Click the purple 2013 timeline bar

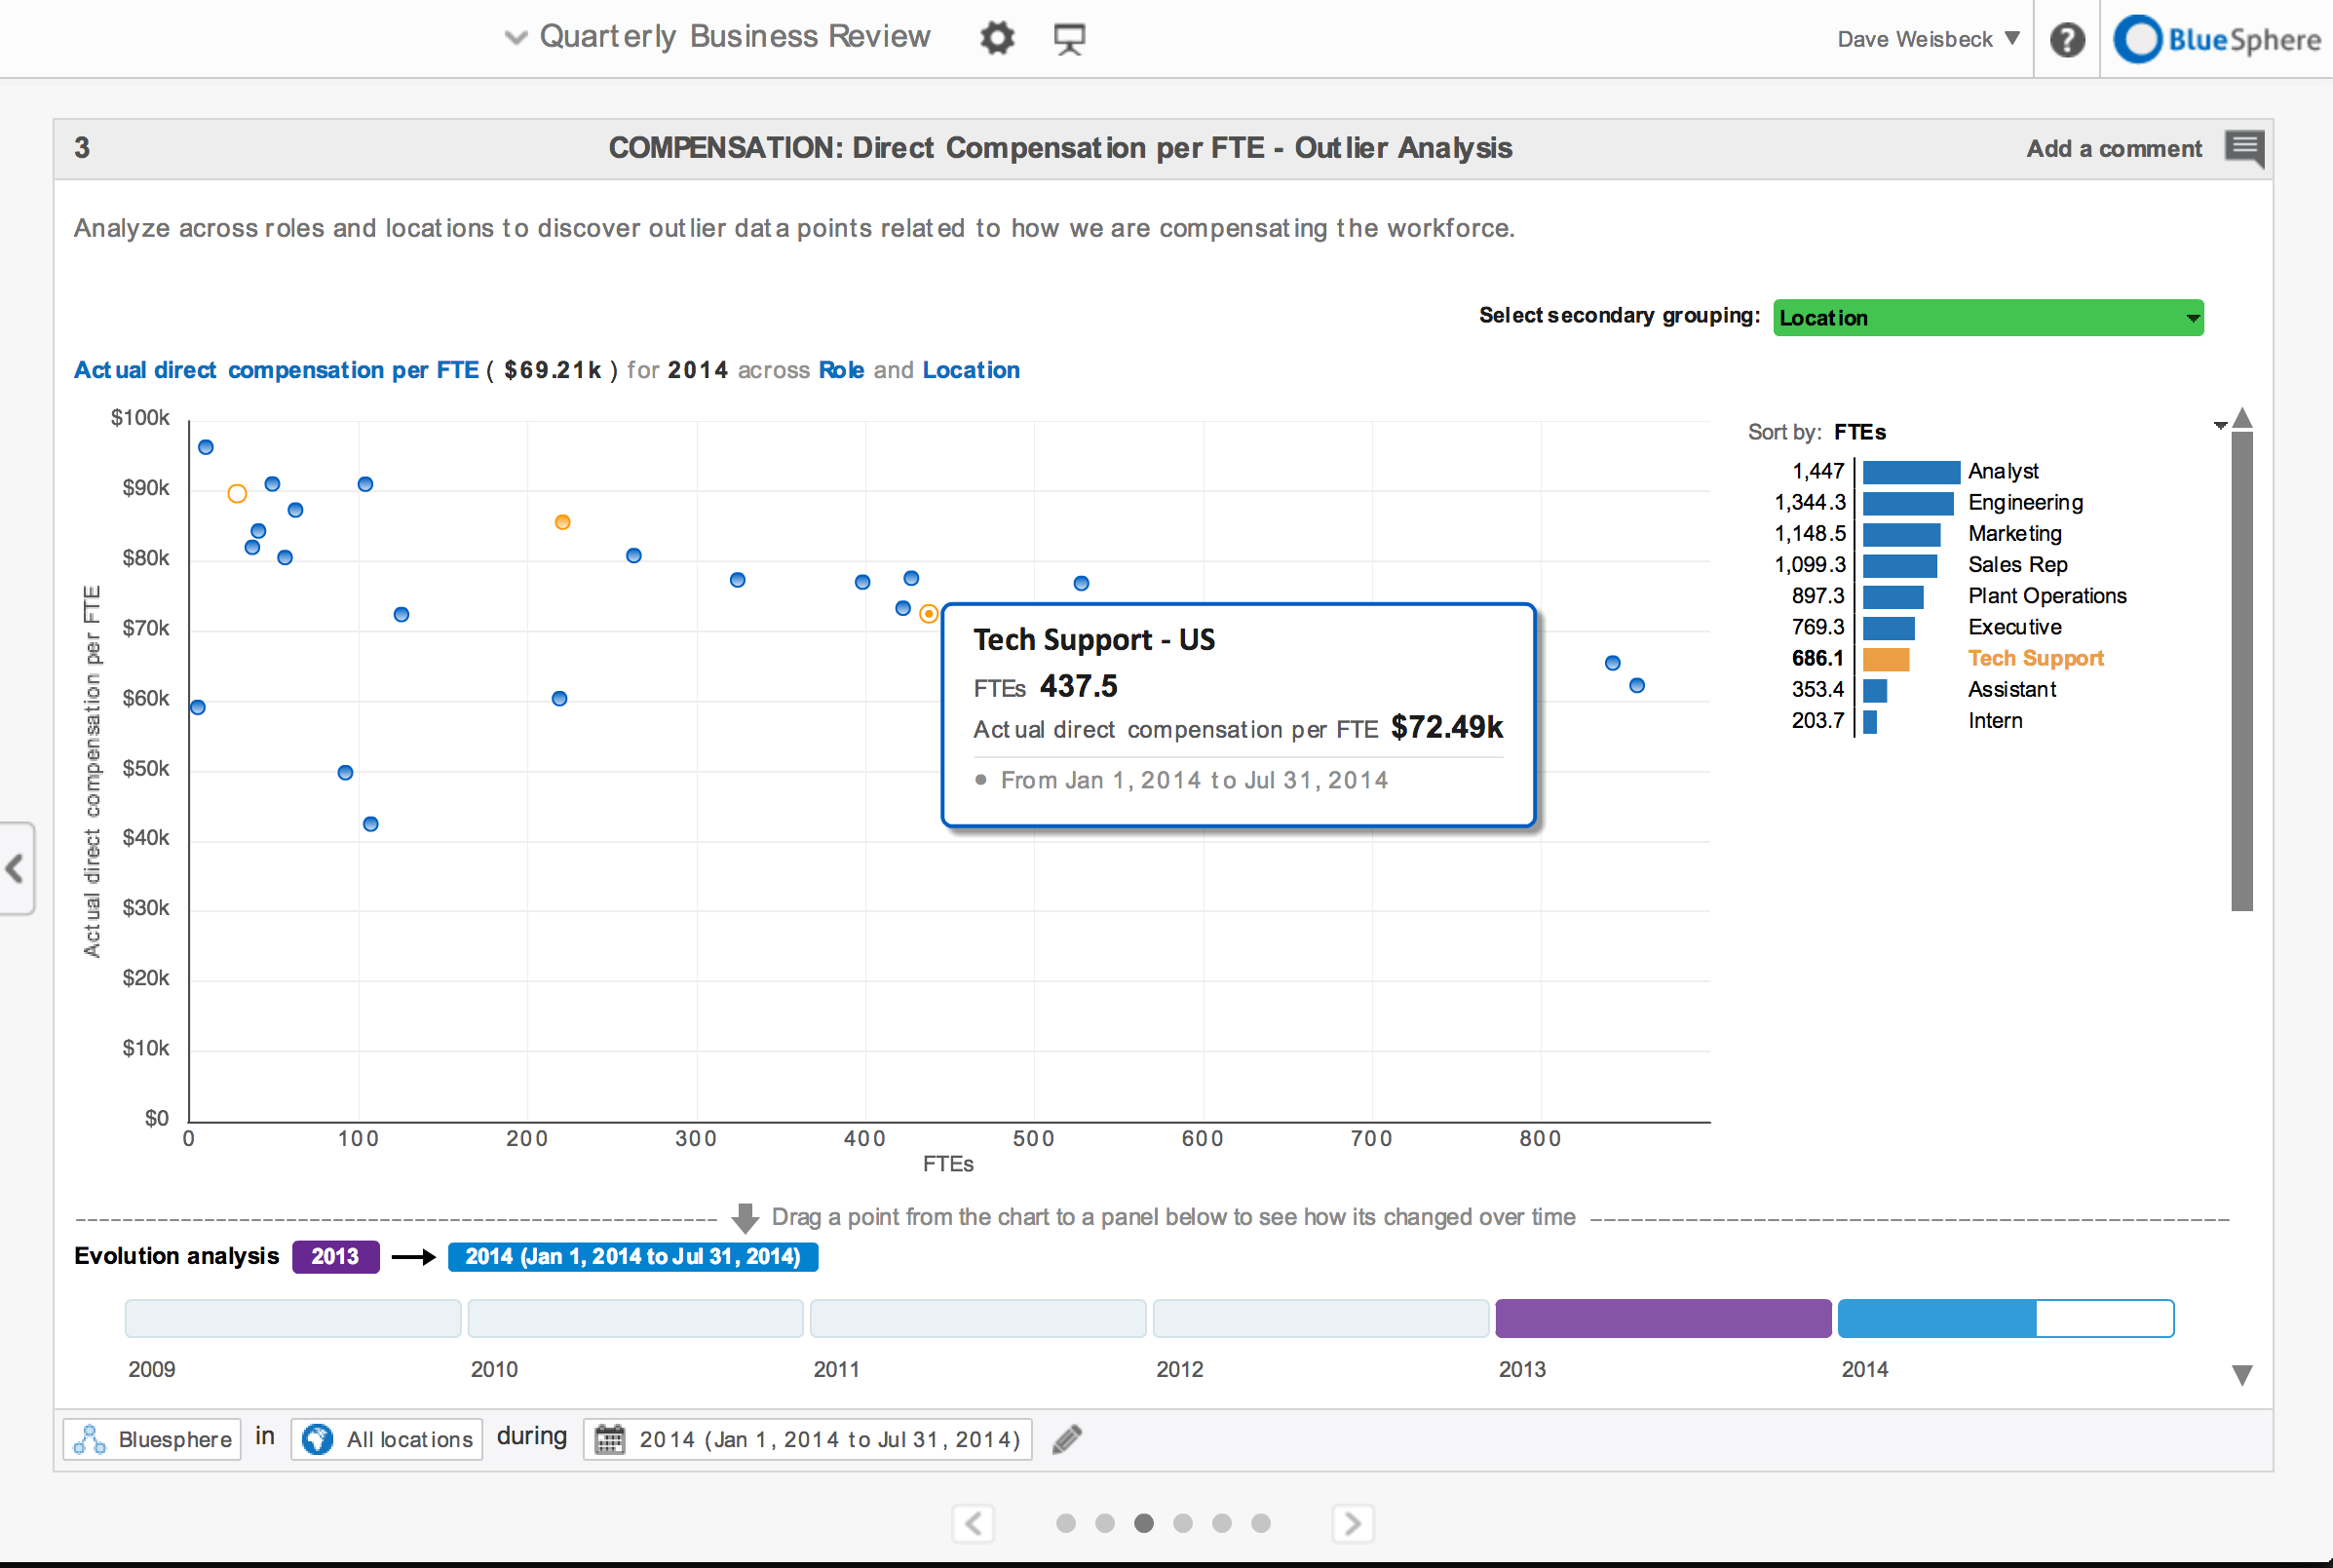[x=1663, y=1318]
